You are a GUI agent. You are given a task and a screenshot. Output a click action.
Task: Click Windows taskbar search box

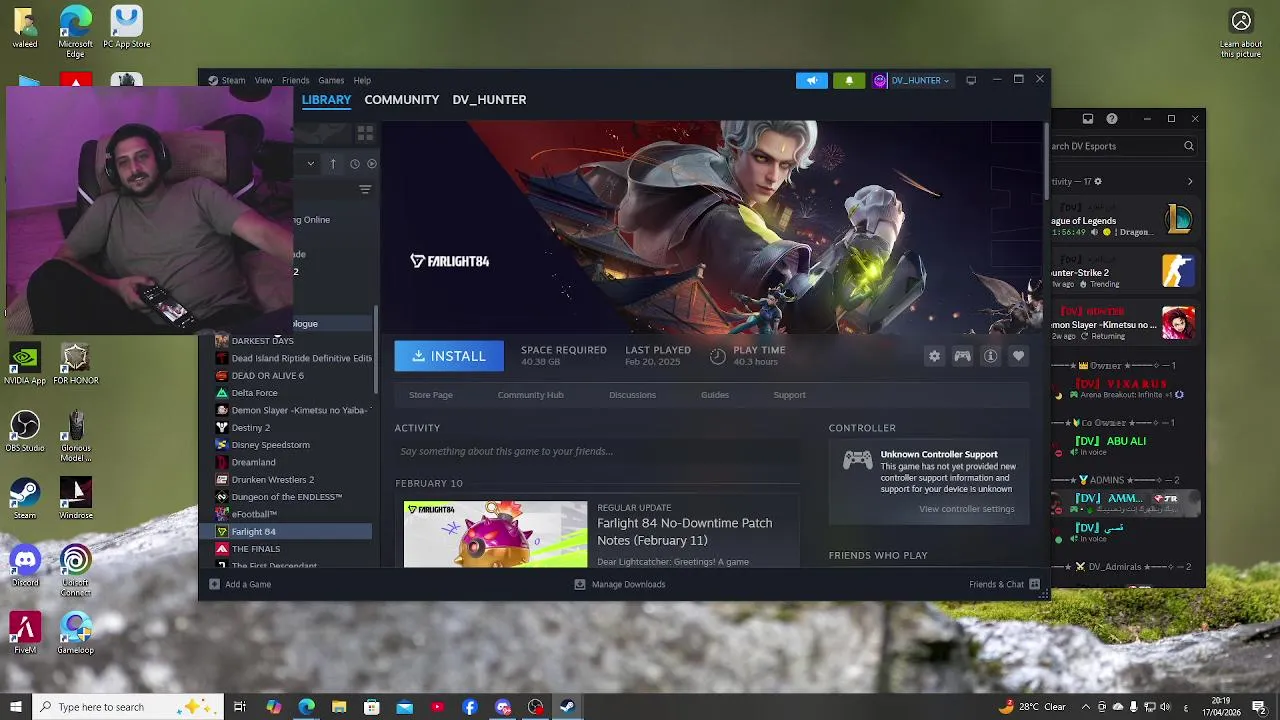[x=128, y=707]
